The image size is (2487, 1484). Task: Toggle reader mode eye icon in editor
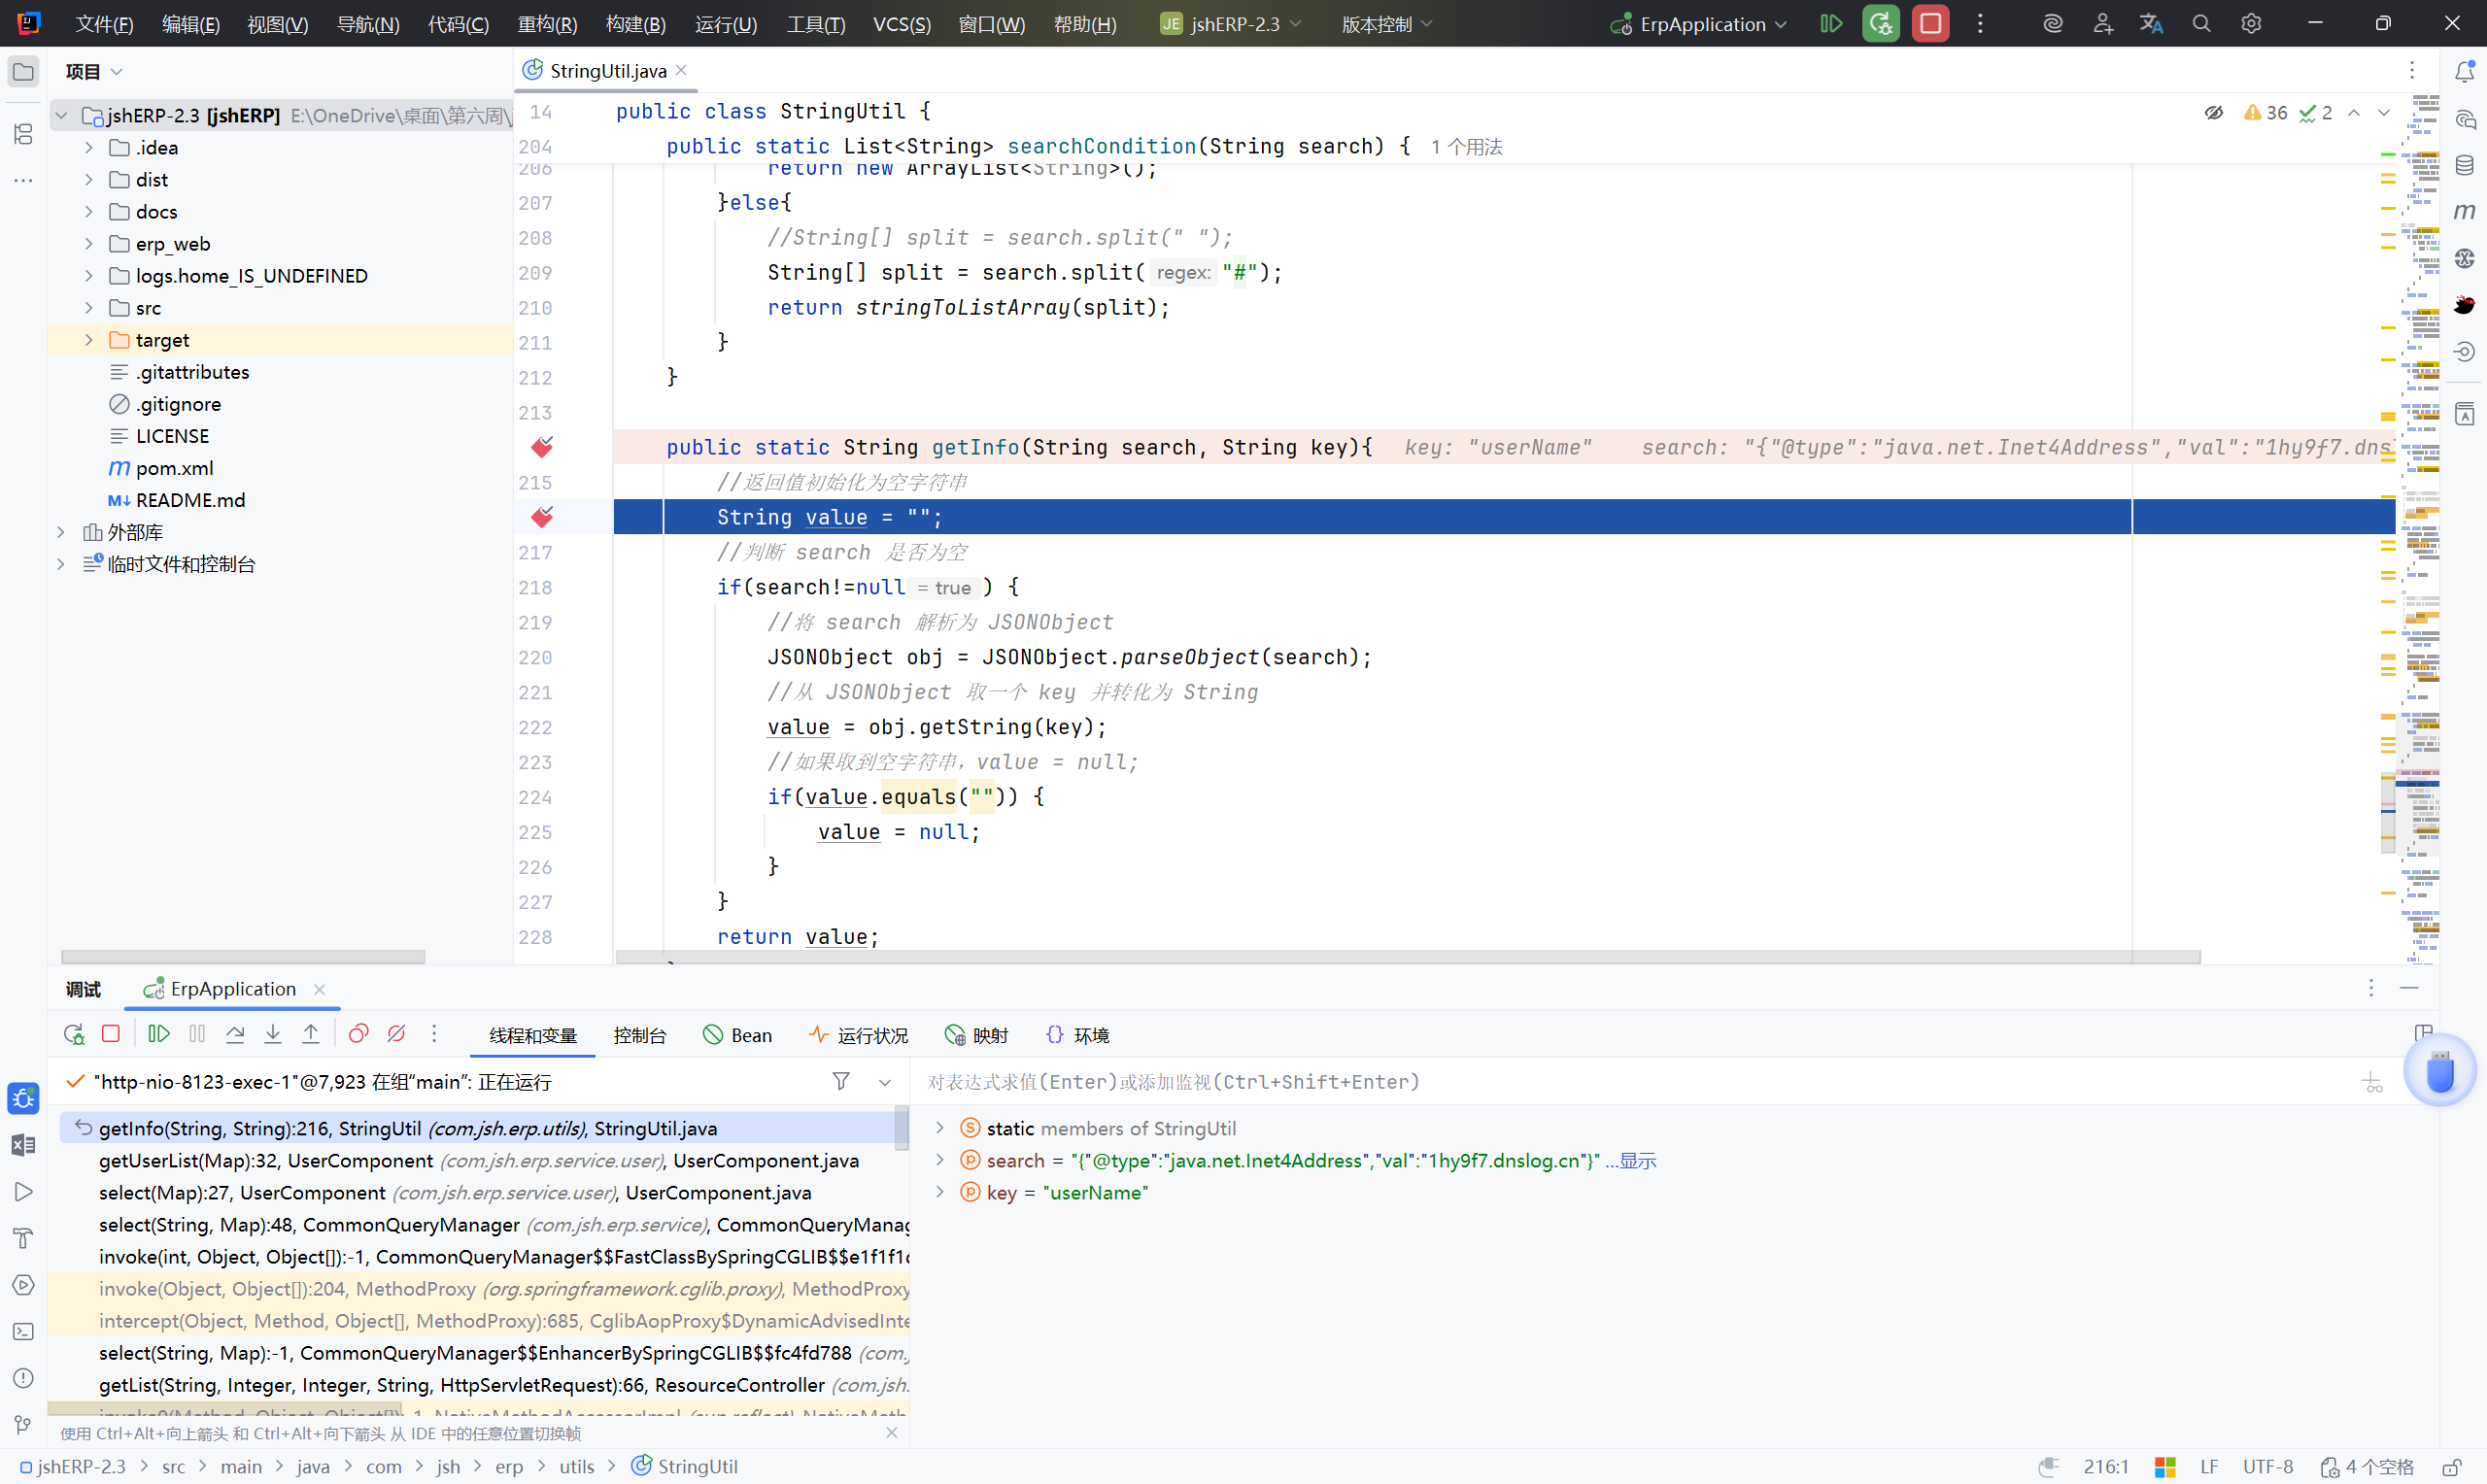tap(2213, 113)
